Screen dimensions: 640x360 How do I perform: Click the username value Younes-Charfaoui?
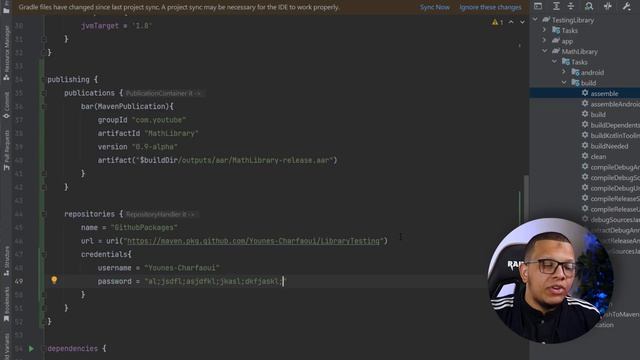[182, 268]
